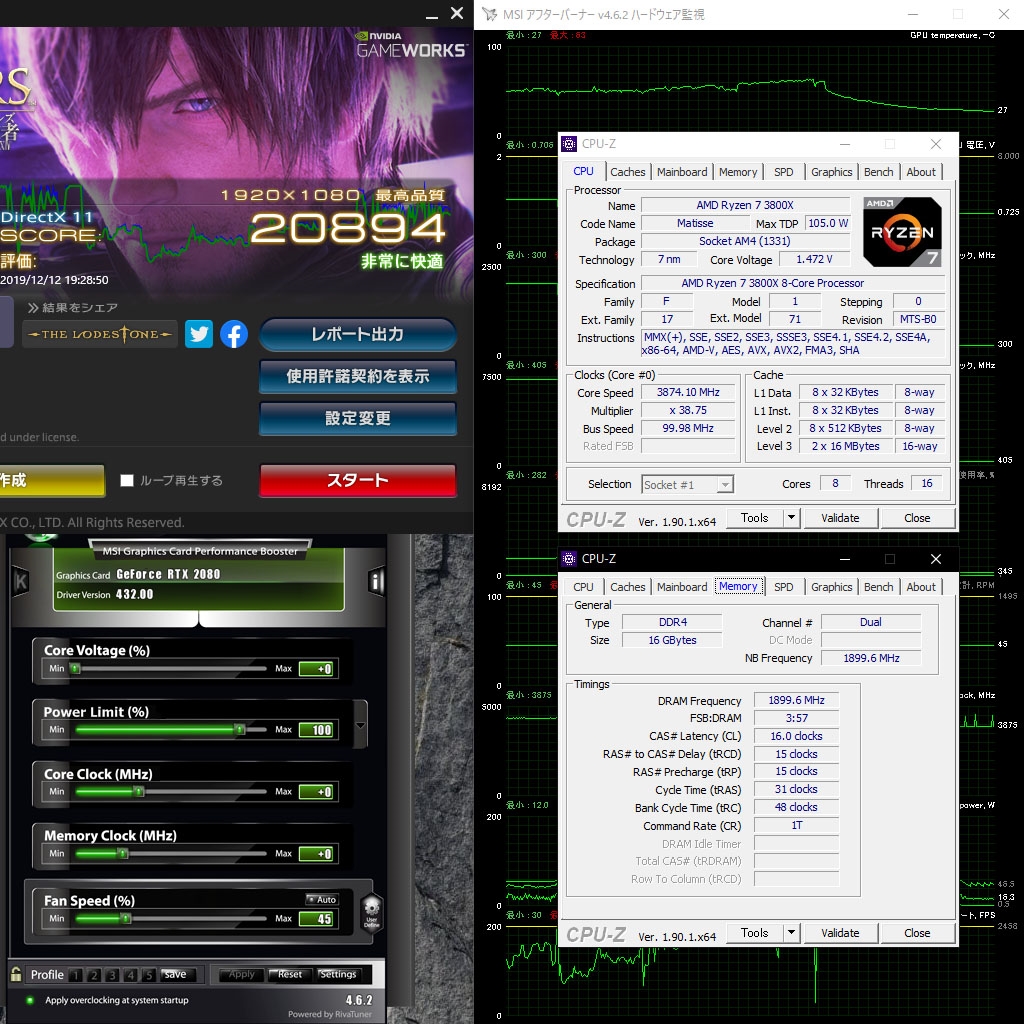1024x1024 pixels.
Task: Select Afterburner profile slot 3
Action: (x=112, y=975)
